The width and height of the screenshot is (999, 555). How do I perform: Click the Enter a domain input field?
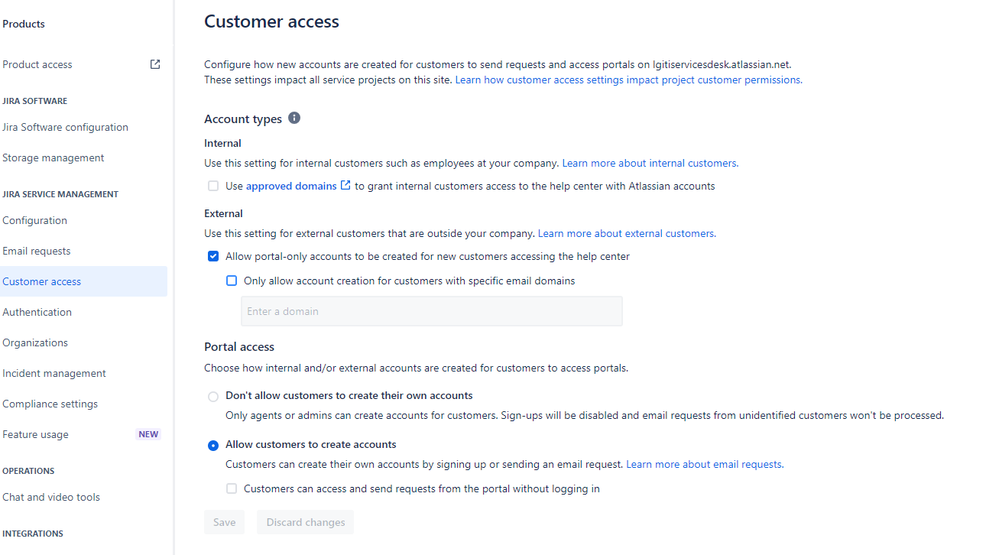[x=431, y=311]
